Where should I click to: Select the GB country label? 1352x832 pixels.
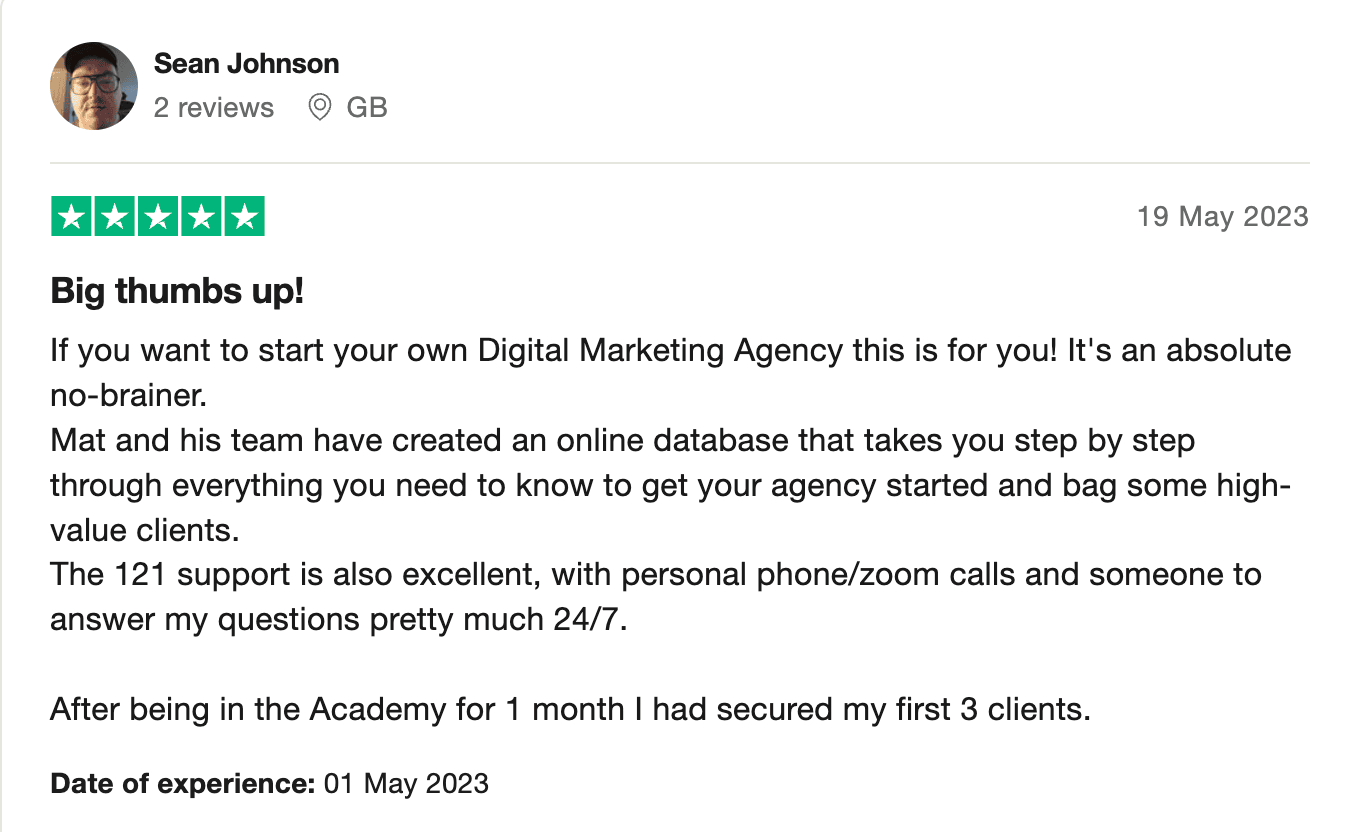pos(367,107)
